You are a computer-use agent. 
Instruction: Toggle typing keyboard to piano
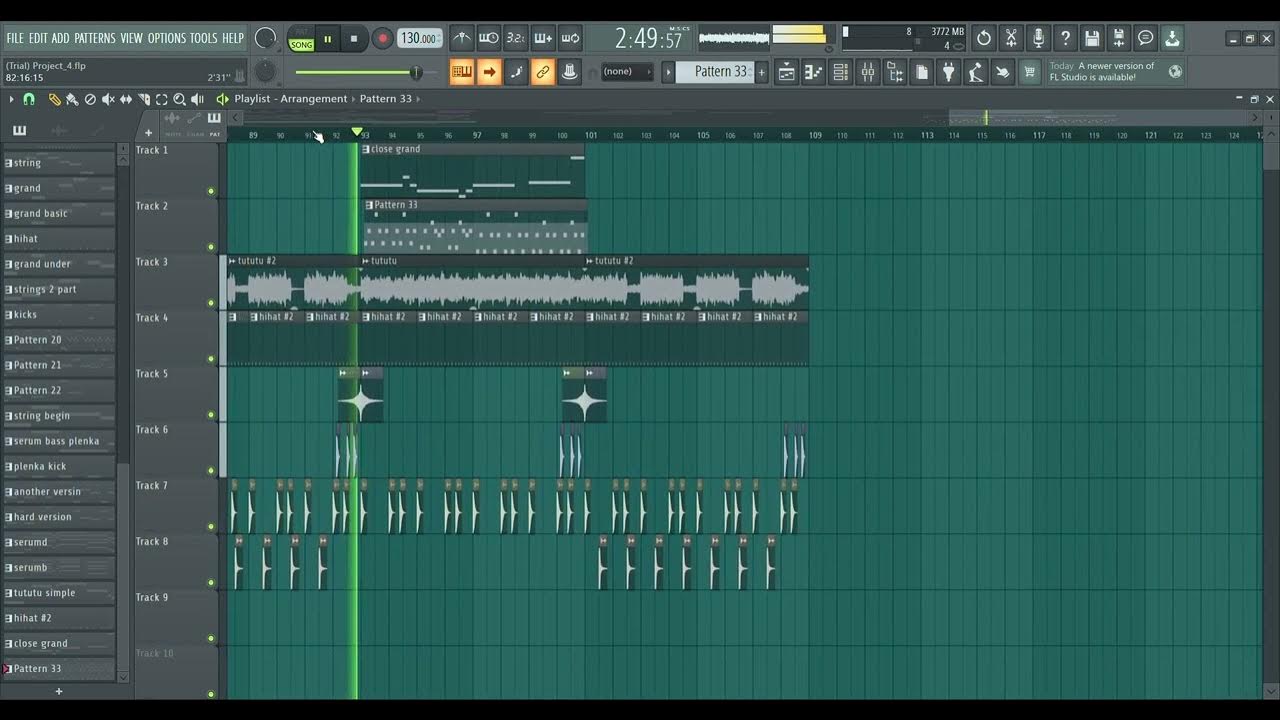461,72
